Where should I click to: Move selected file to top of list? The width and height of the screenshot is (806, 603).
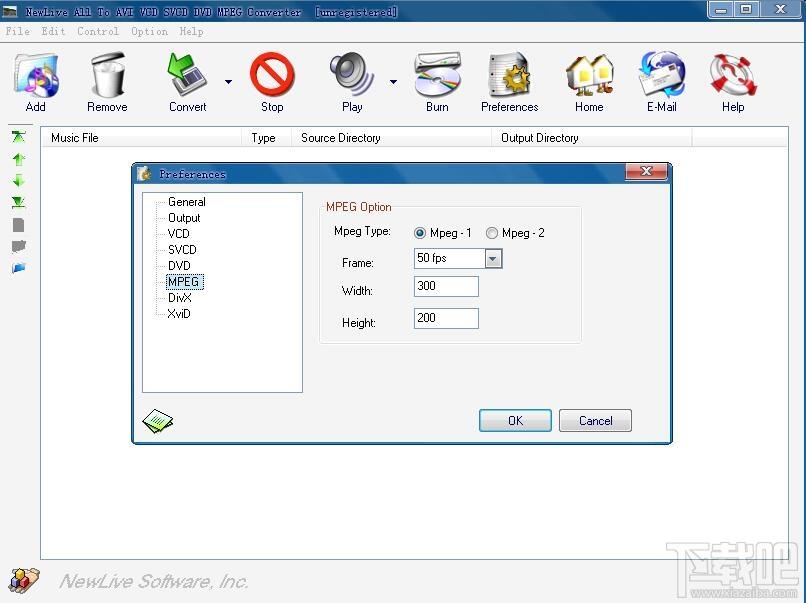tap(19, 137)
